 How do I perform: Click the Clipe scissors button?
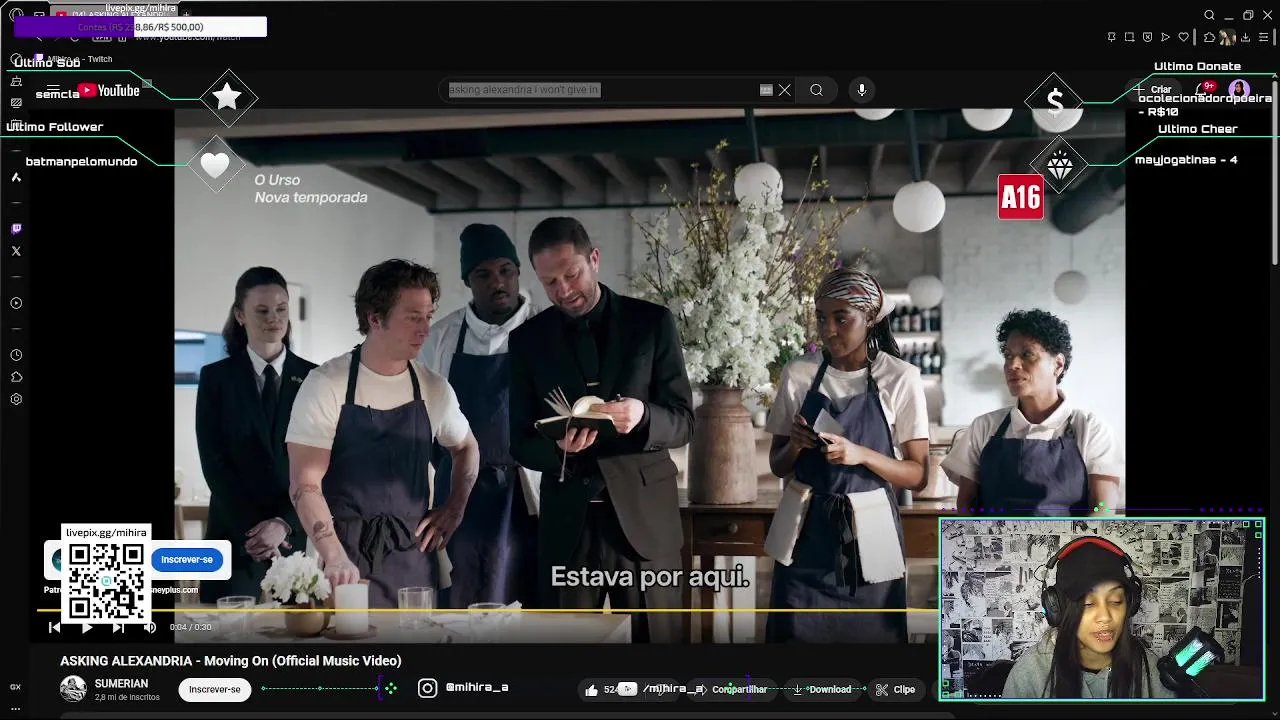tap(895, 689)
